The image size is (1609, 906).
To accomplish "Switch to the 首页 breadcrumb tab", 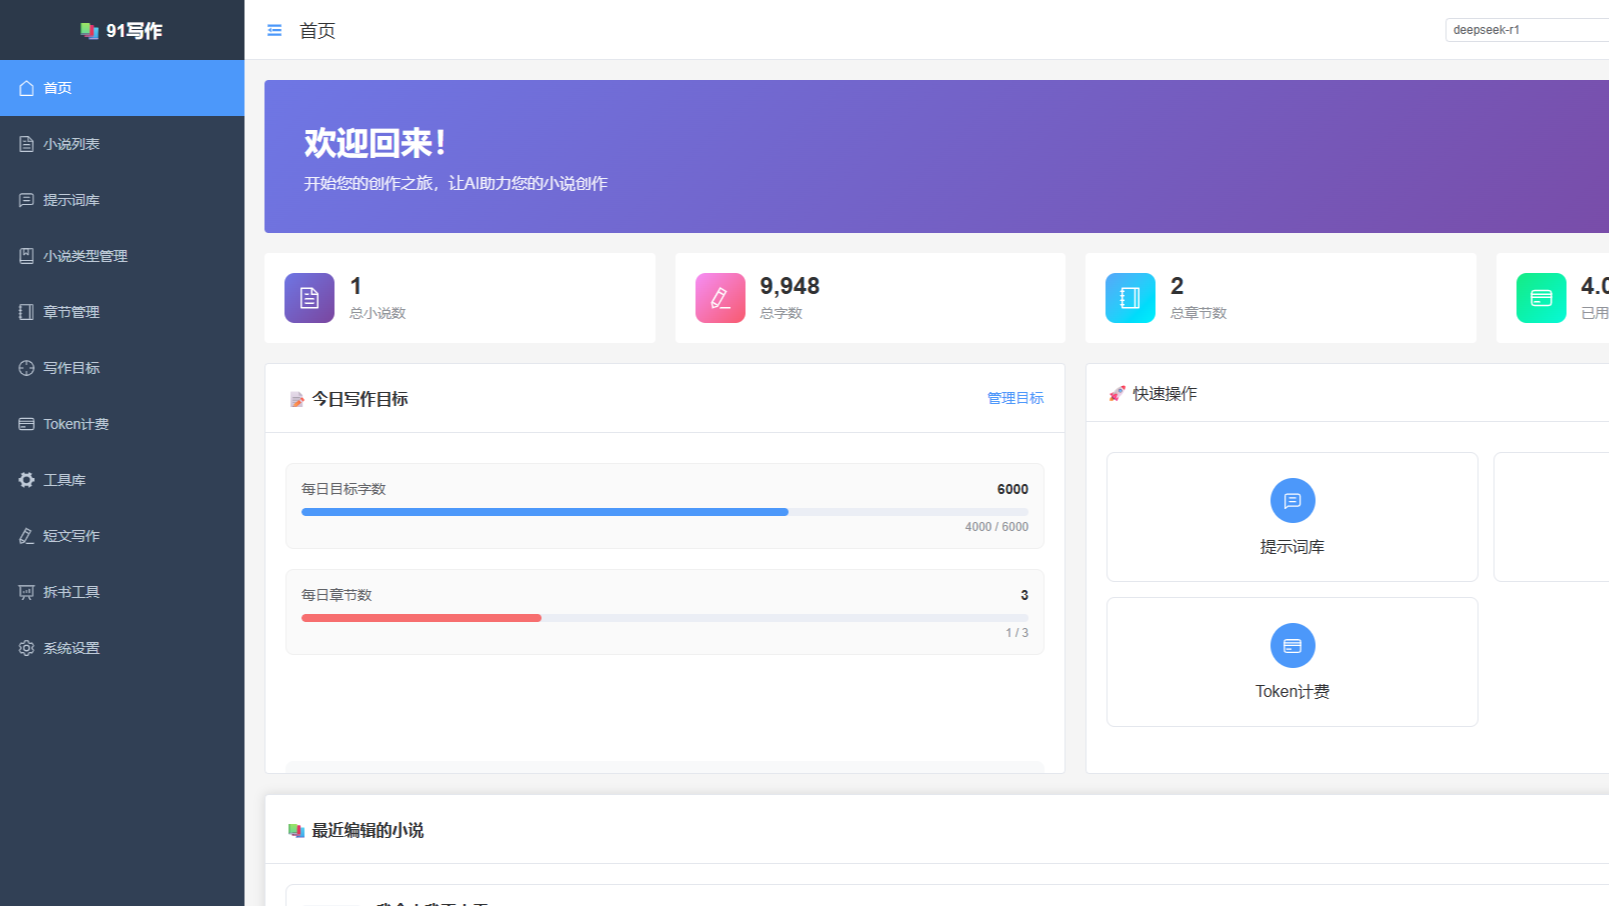I will 316,30.
